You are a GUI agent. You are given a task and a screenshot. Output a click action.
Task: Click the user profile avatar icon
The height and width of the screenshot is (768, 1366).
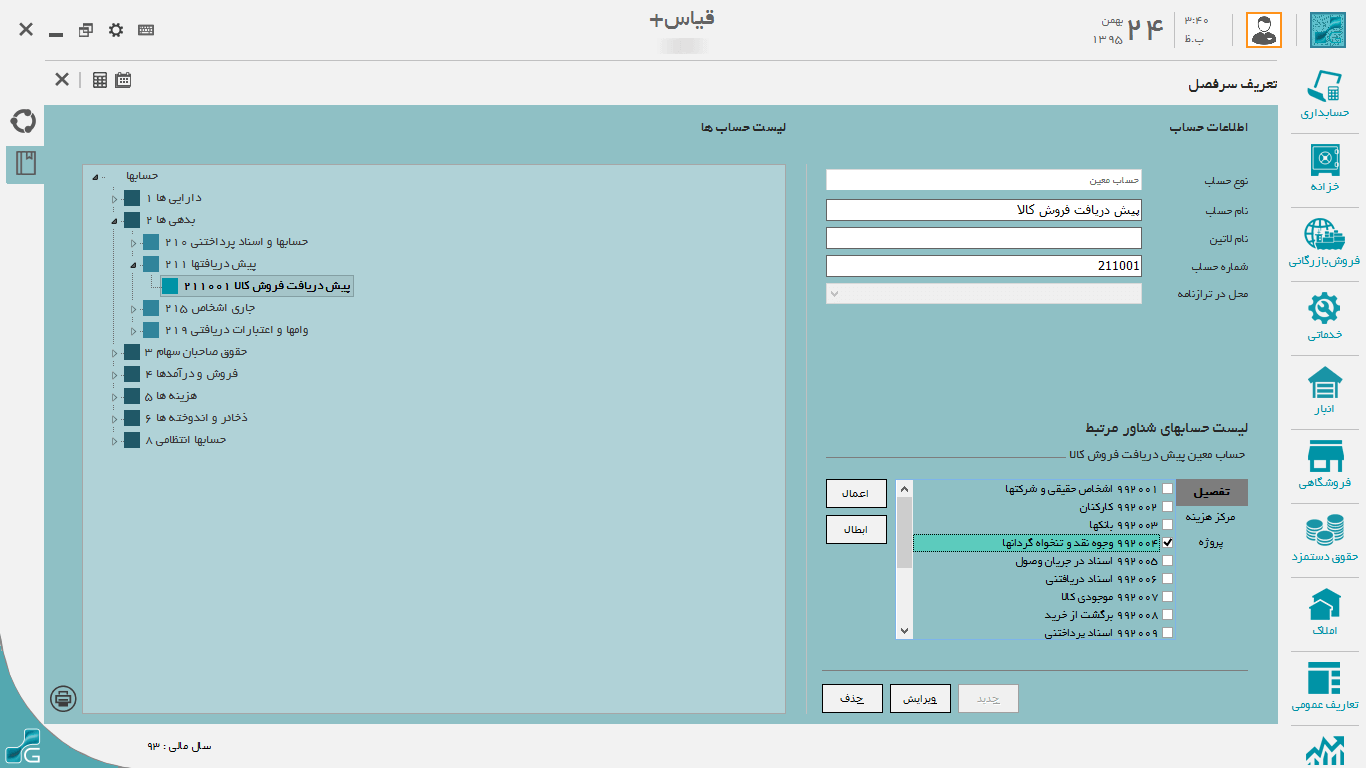click(x=1263, y=30)
